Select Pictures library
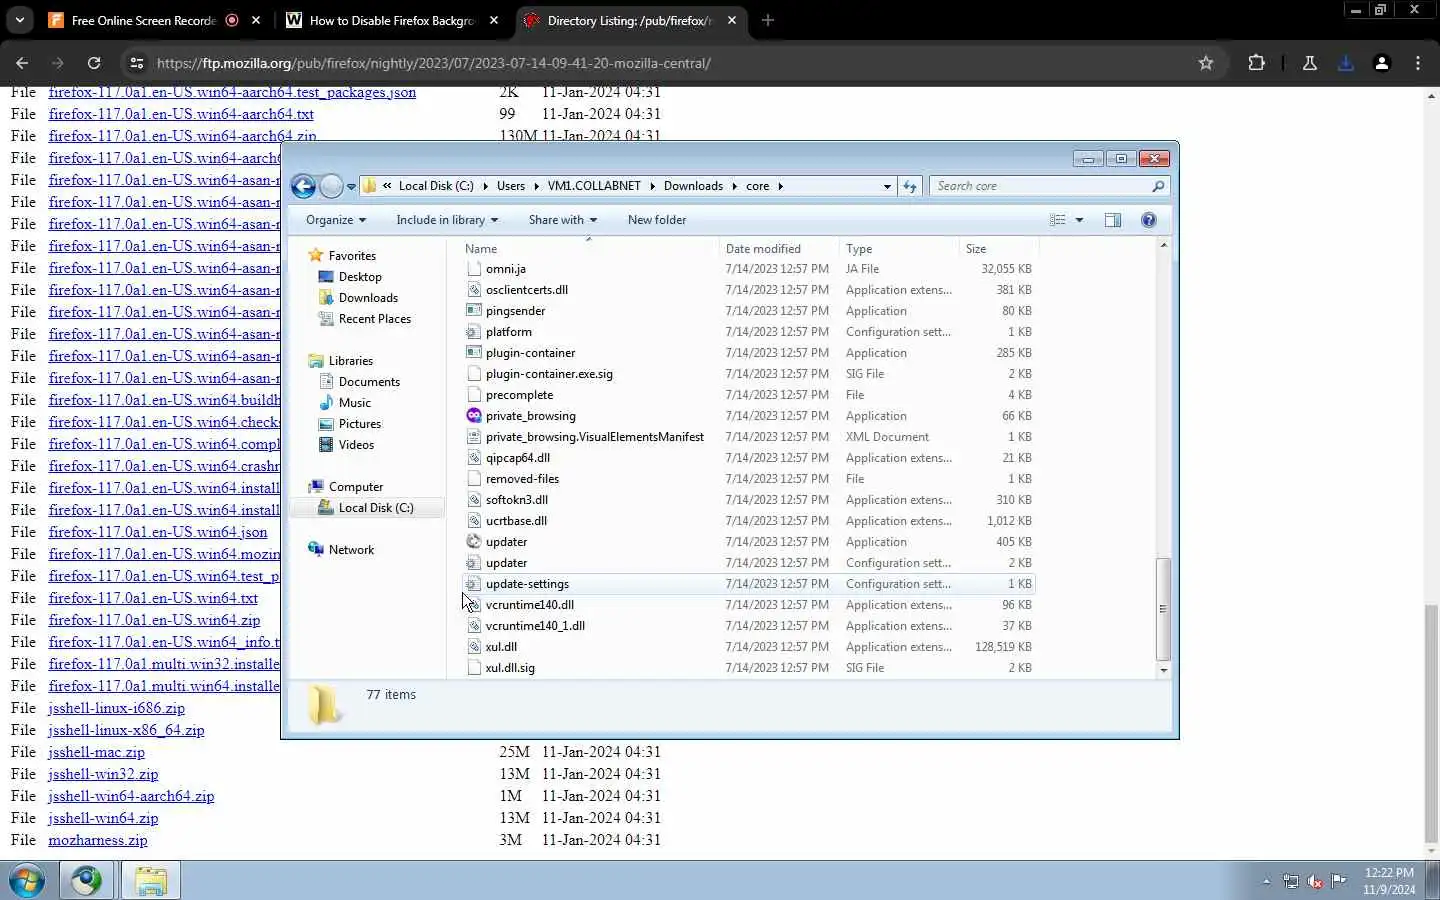The height and width of the screenshot is (900, 1440). [360, 424]
